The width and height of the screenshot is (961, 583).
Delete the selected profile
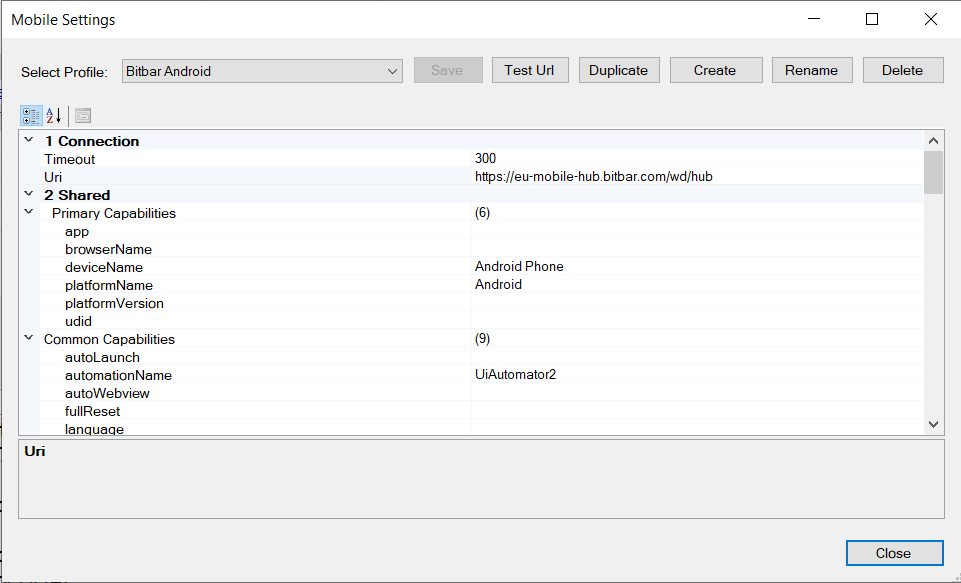pyautogui.click(x=902, y=70)
